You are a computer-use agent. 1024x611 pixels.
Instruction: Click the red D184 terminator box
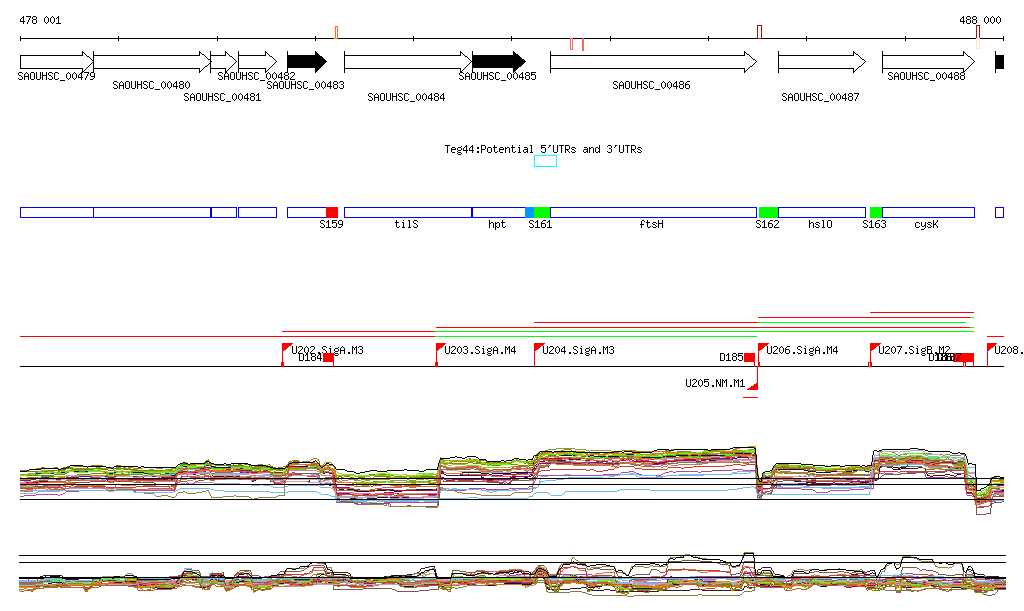tap(328, 358)
